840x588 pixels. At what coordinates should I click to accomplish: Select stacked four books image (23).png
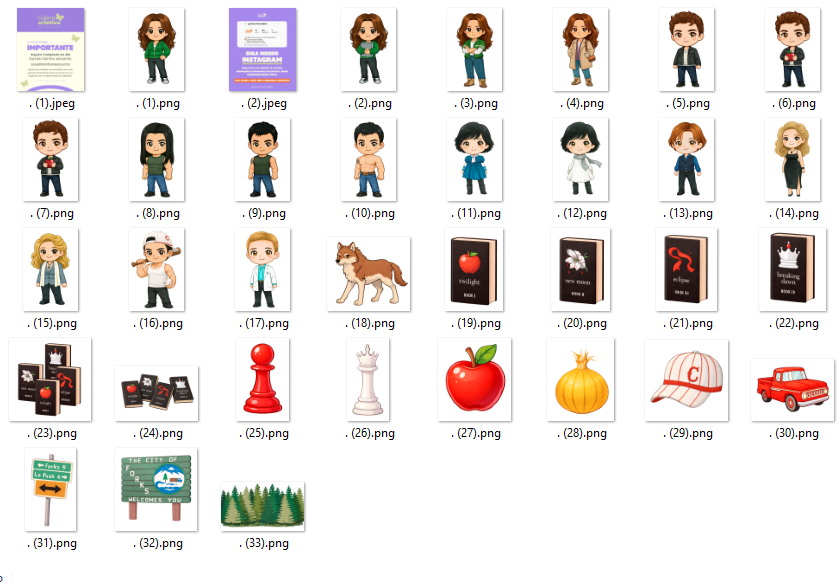[50, 380]
